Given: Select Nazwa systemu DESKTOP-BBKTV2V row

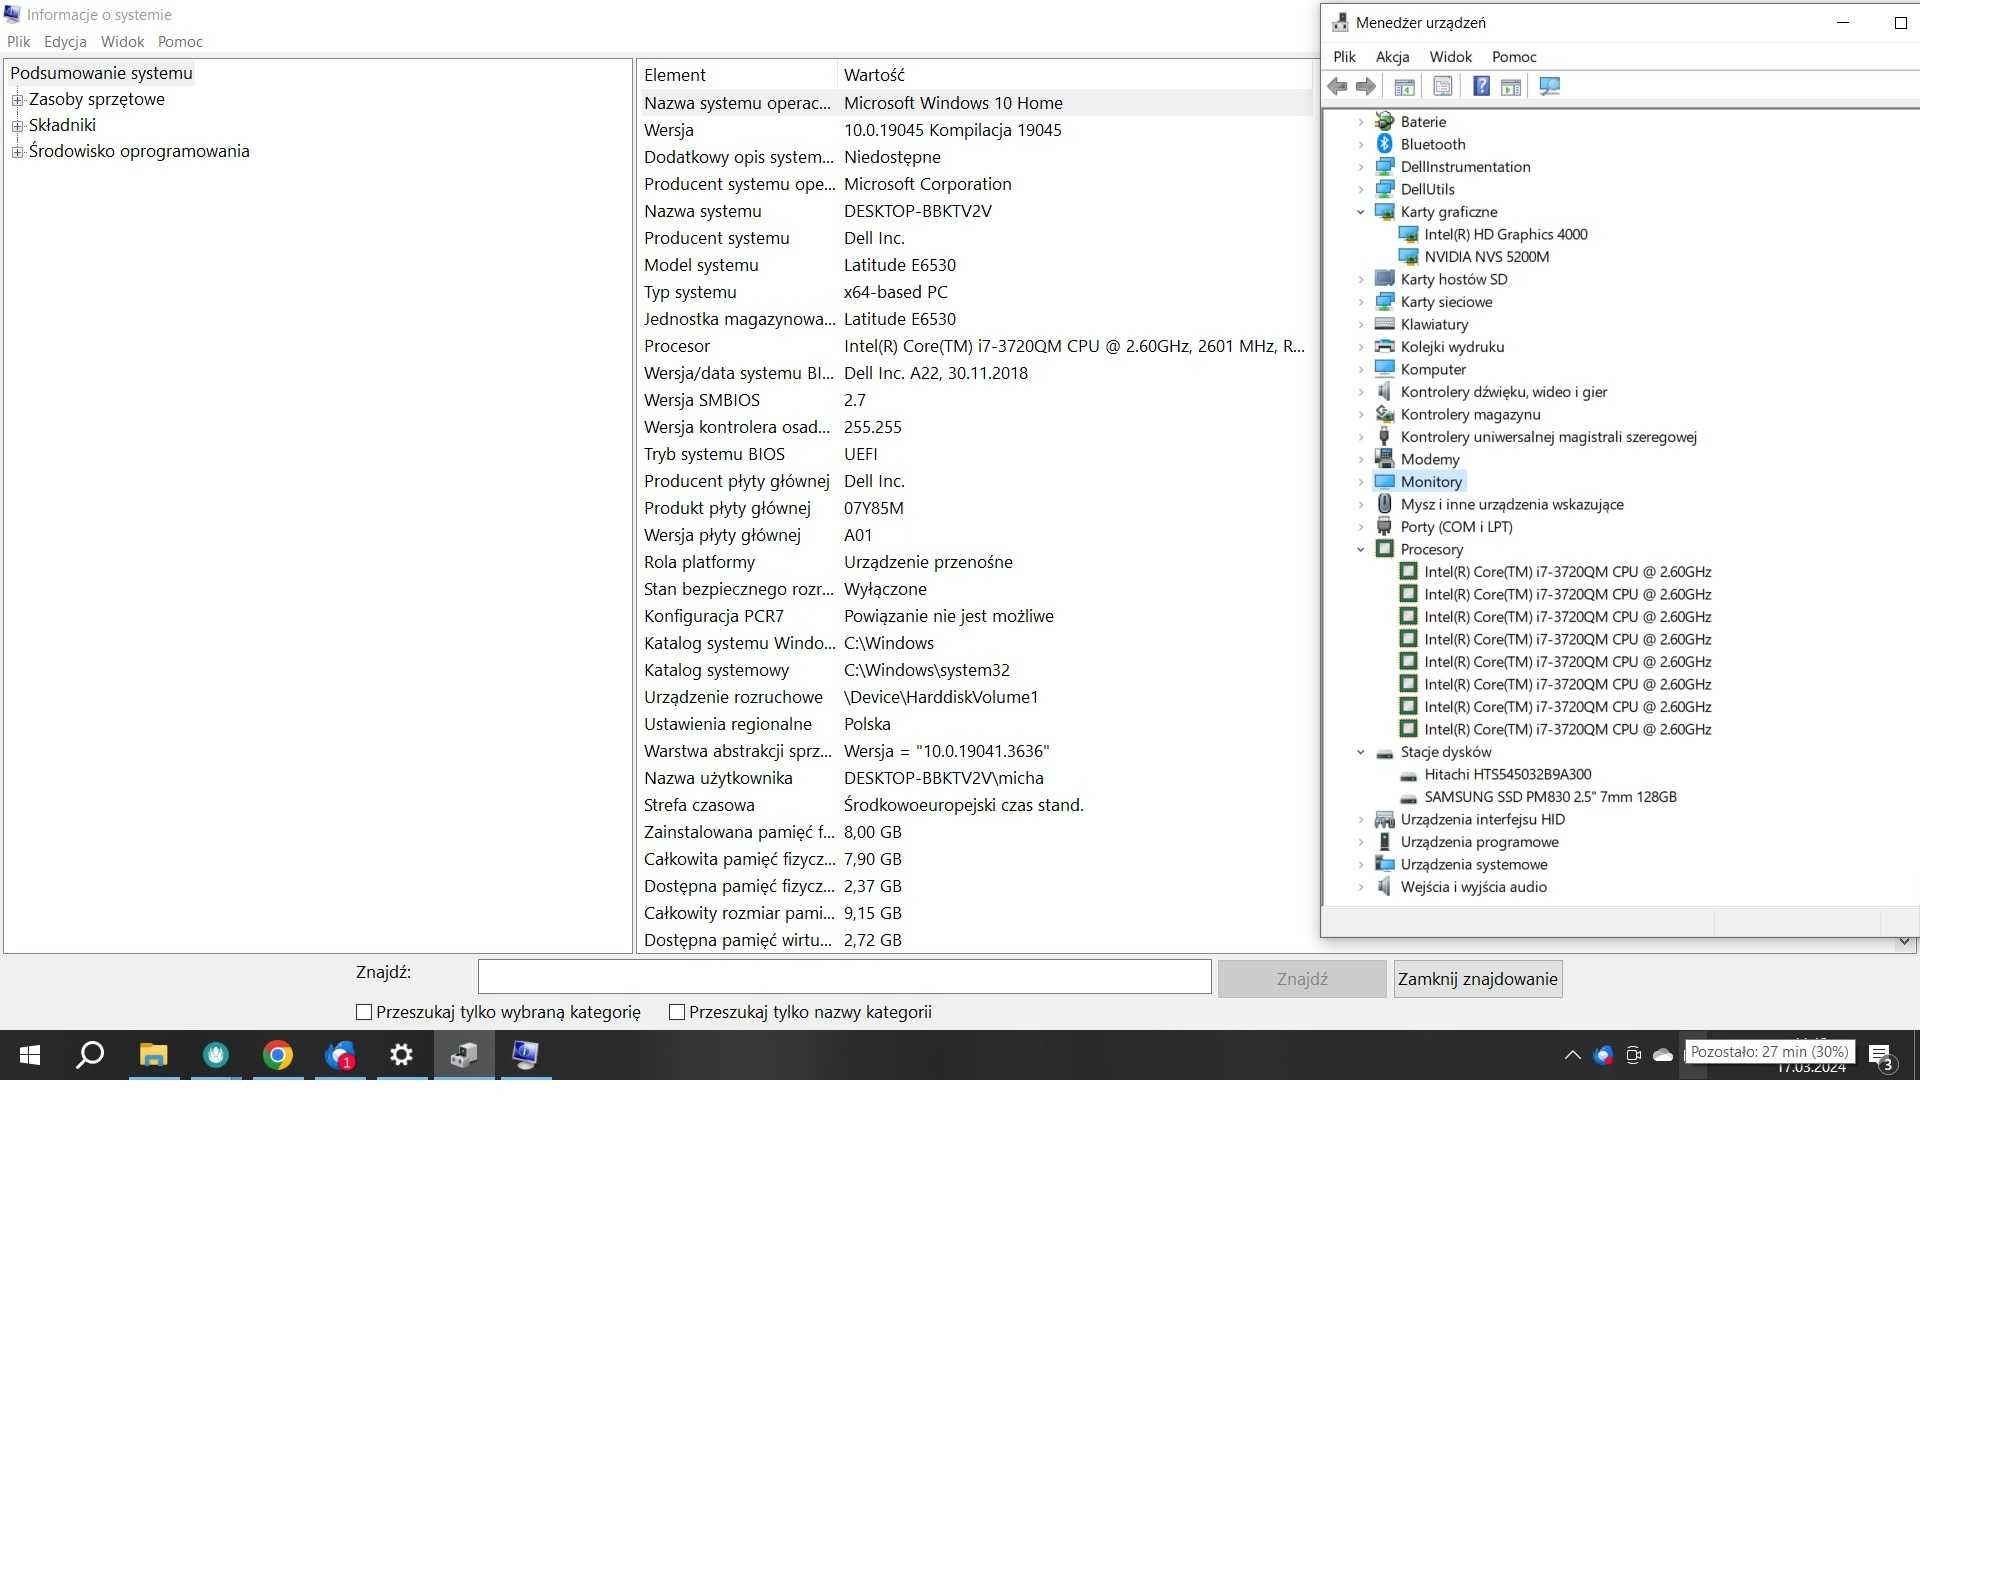Looking at the screenshot, I should click(x=976, y=211).
